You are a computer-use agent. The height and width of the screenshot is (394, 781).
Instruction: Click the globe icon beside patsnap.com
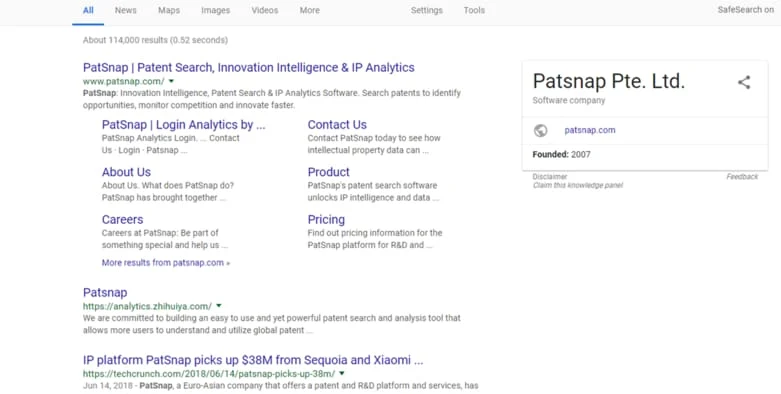(540, 131)
